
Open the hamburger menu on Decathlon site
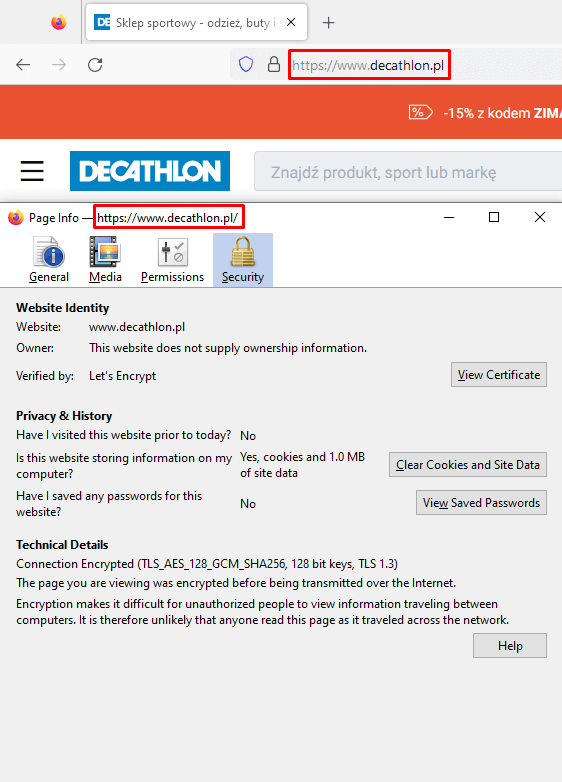click(x=32, y=171)
